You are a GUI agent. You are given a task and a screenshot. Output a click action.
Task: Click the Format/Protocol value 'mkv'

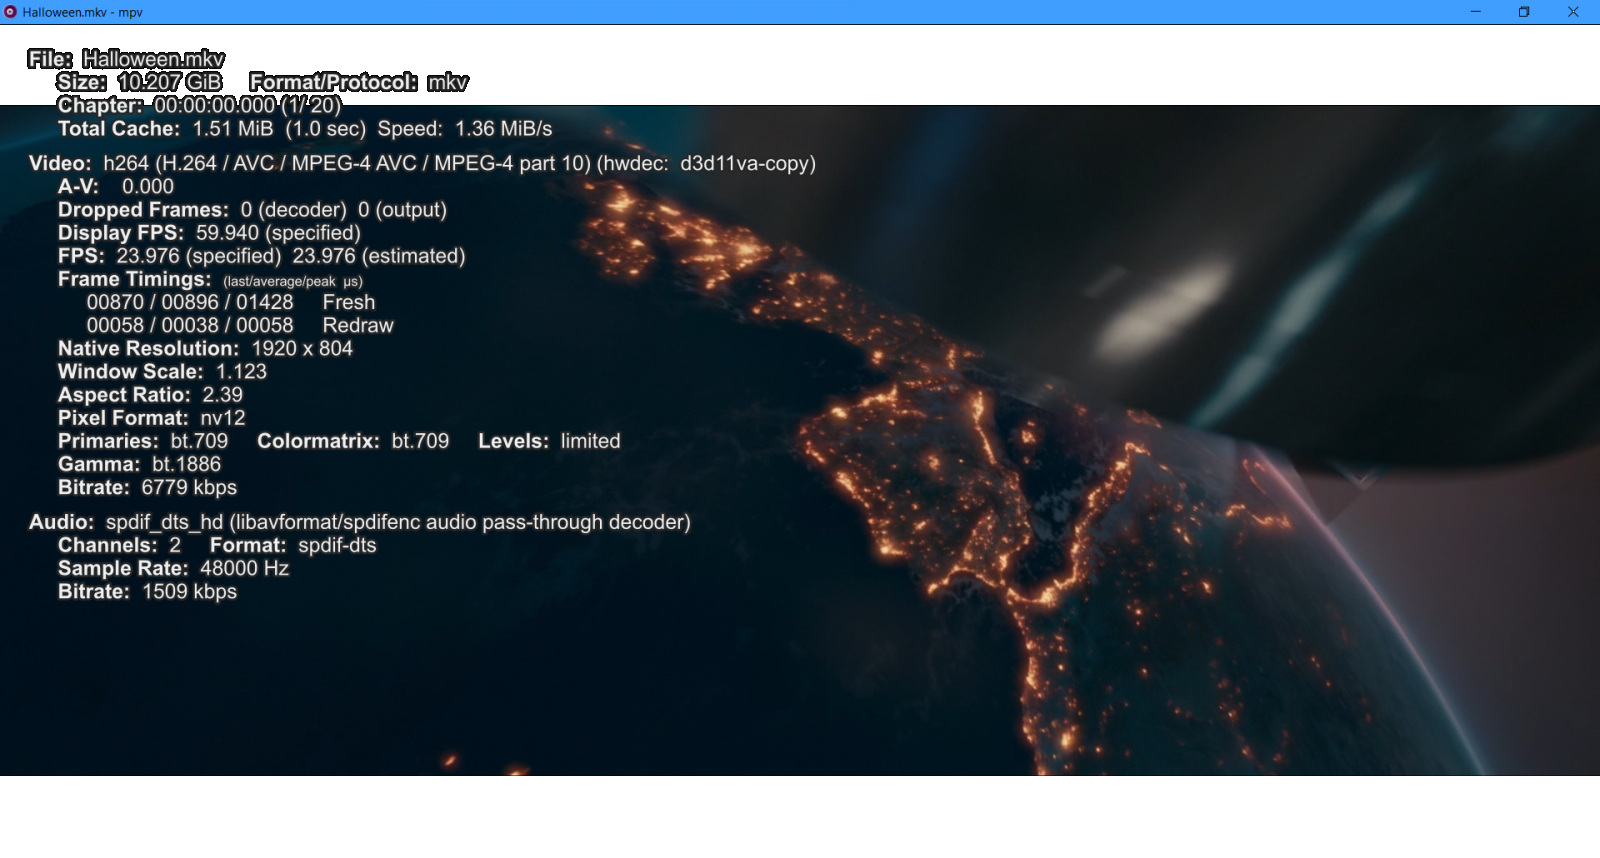pyautogui.click(x=447, y=82)
